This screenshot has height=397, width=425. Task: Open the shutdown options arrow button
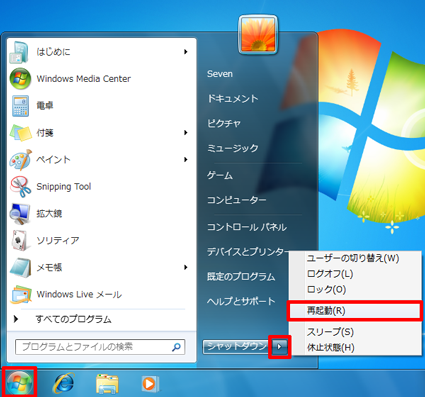click(x=280, y=347)
